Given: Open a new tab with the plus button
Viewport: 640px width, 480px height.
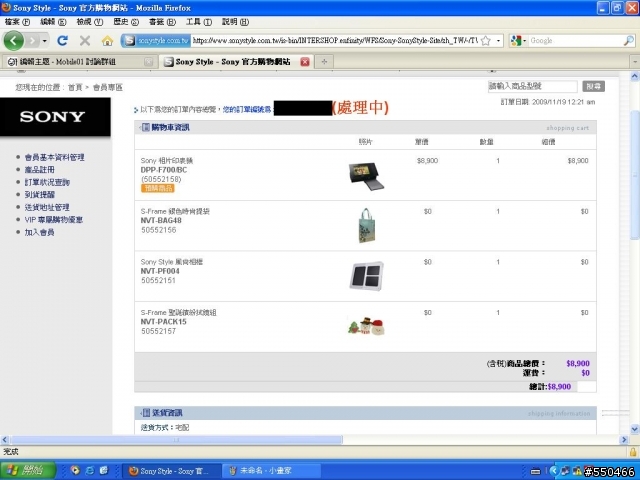Looking at the screenshot, I should click(x=324, y=62).
